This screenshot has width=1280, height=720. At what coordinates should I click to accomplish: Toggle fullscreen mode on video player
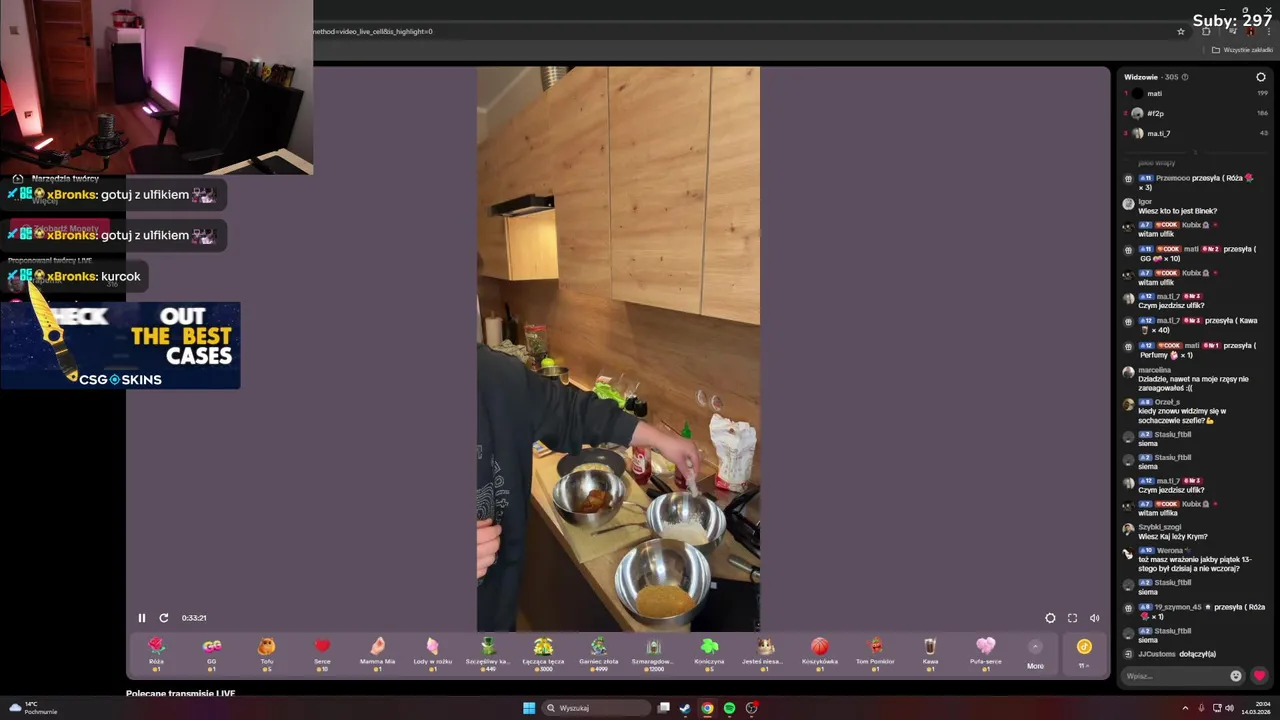click(1072, 618)
